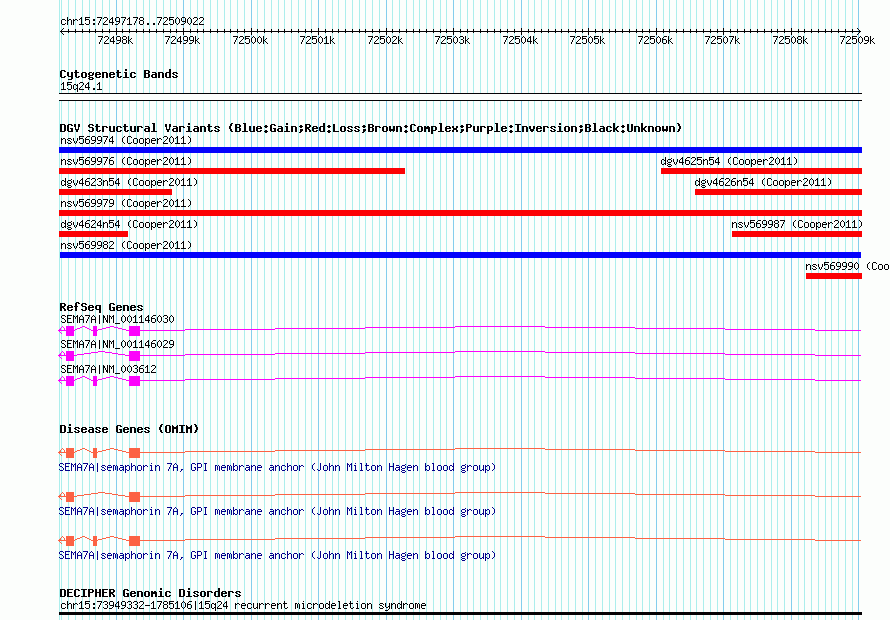This screenshot has width=890, height=620.
Task: Click the largest exon block of NM_001146029
Action: (x=135, y=355)
